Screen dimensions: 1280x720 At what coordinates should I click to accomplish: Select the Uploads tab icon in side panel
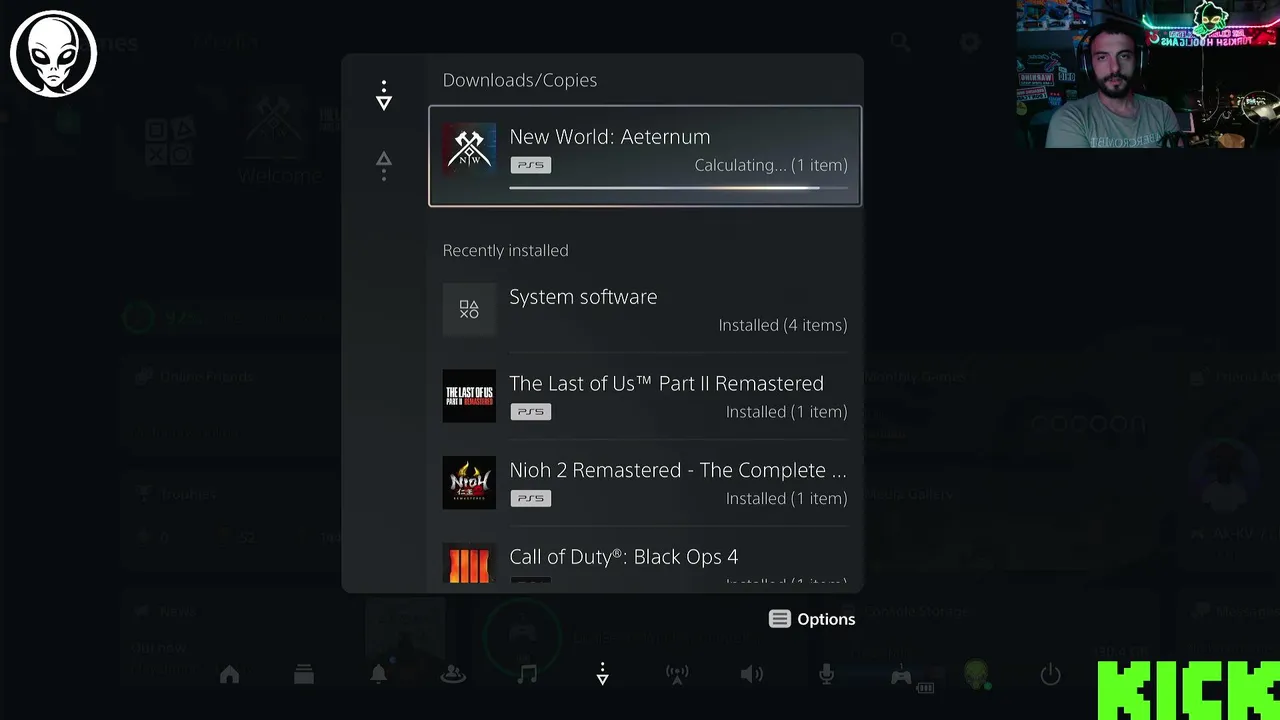384,165
